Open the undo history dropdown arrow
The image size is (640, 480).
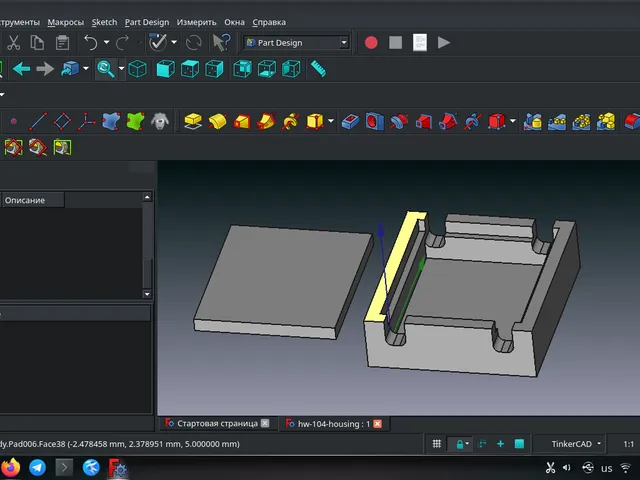point(107,42)
